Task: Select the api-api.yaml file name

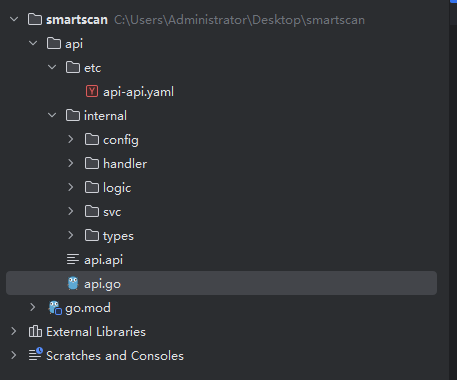Action: [138, 92]
